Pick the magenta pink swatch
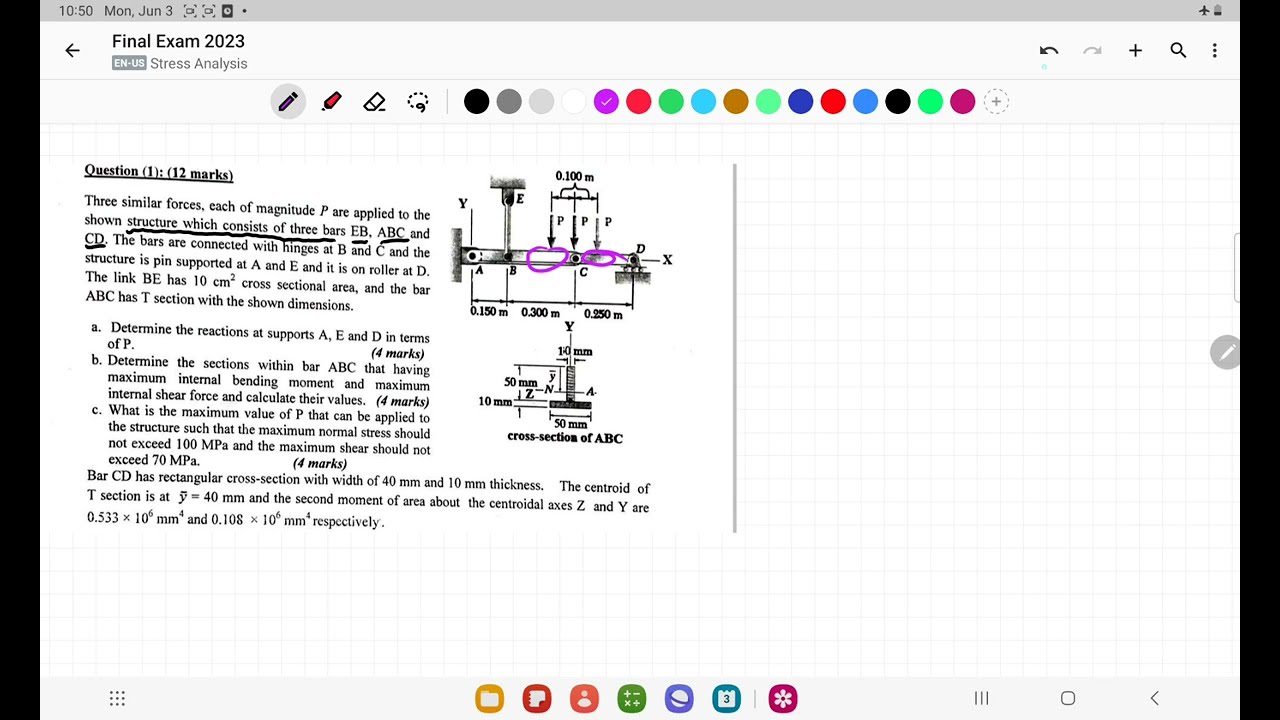 [x=963, y=102]
